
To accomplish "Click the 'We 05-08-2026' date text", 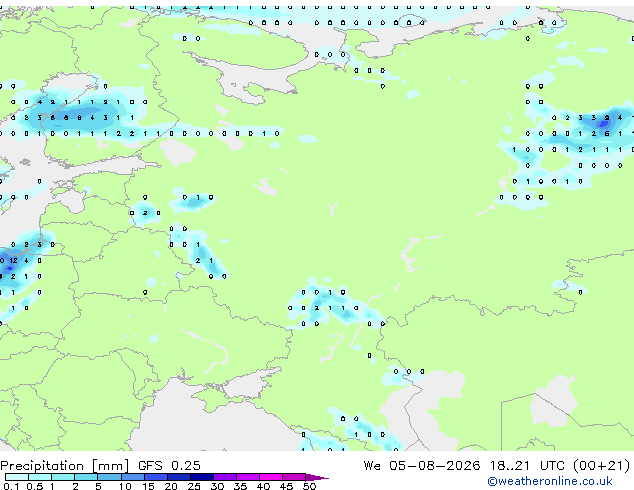I will tap(422, 466).
